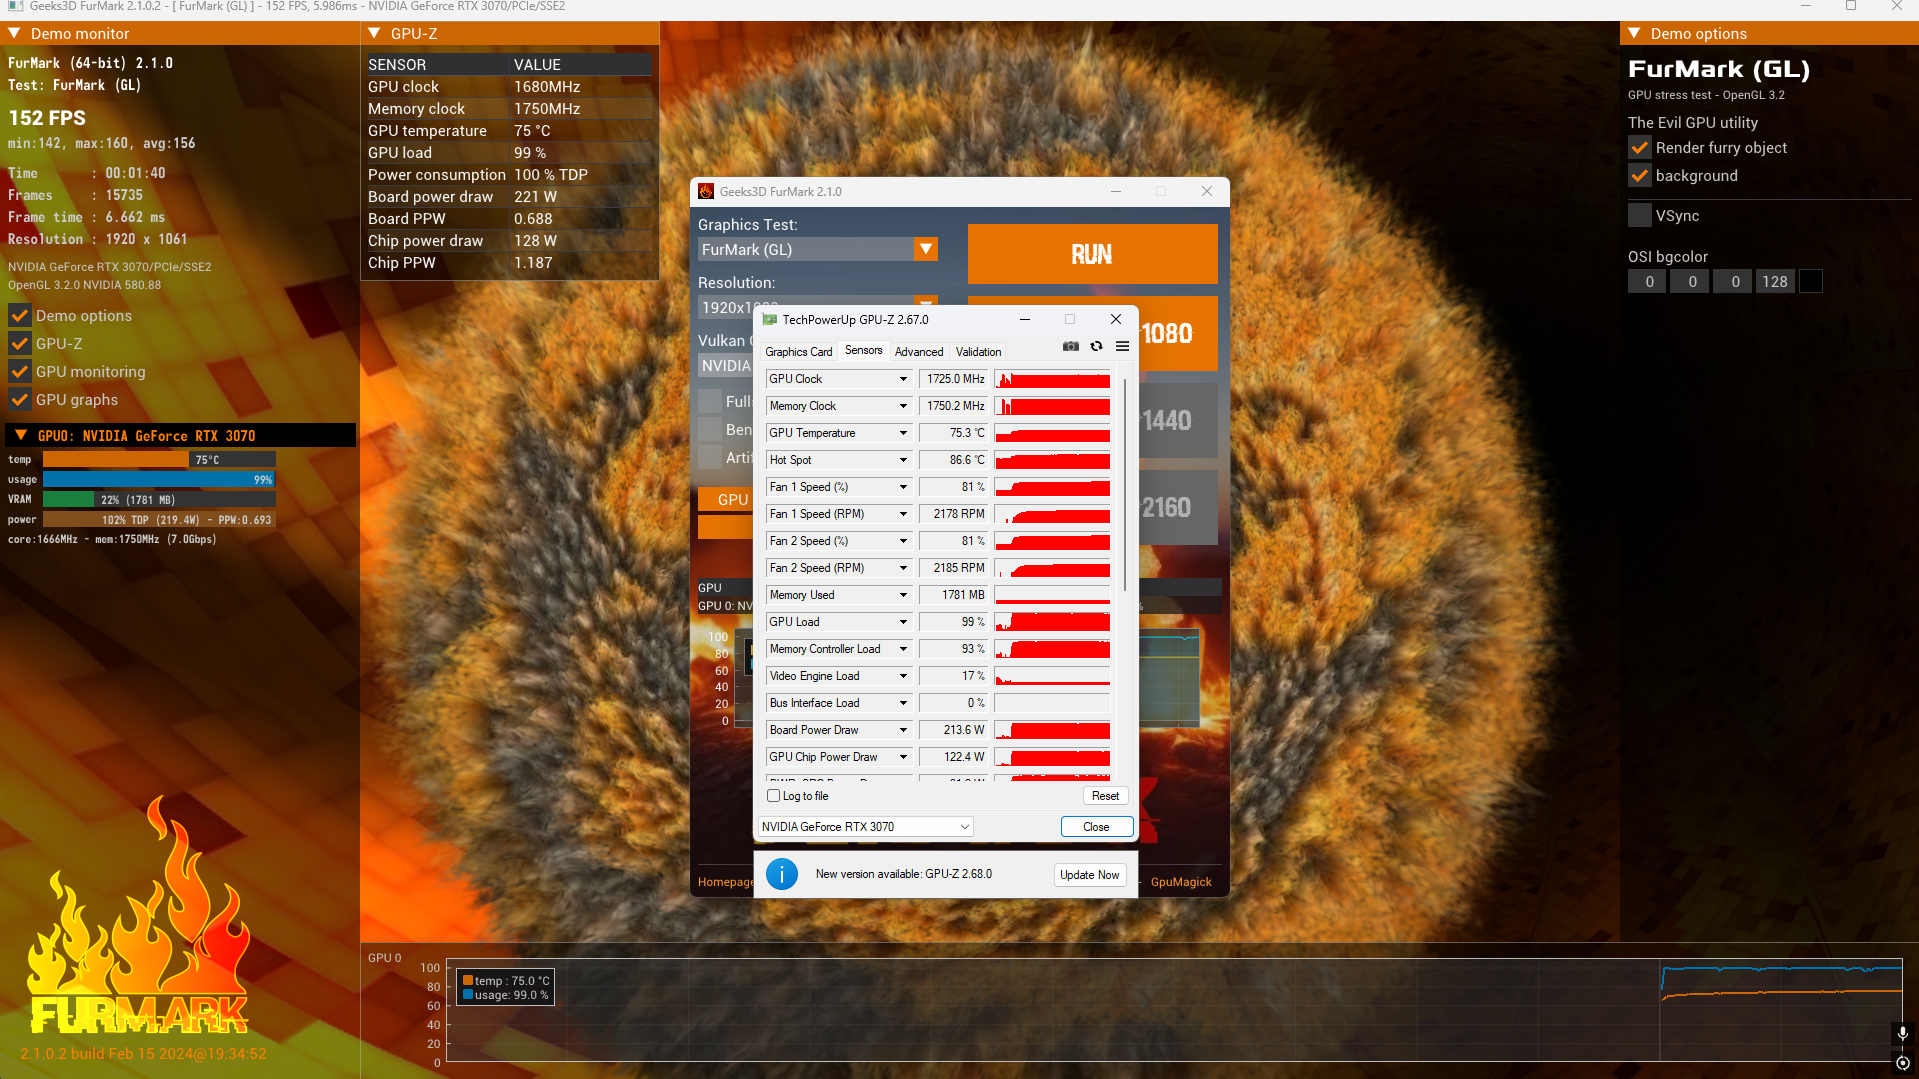This screenshot has height=1079, width=1919.
Task: Click the flame icon in FurMark 2.1.0 dialog title
Action: pyautogui.click(x=706, y=192)
